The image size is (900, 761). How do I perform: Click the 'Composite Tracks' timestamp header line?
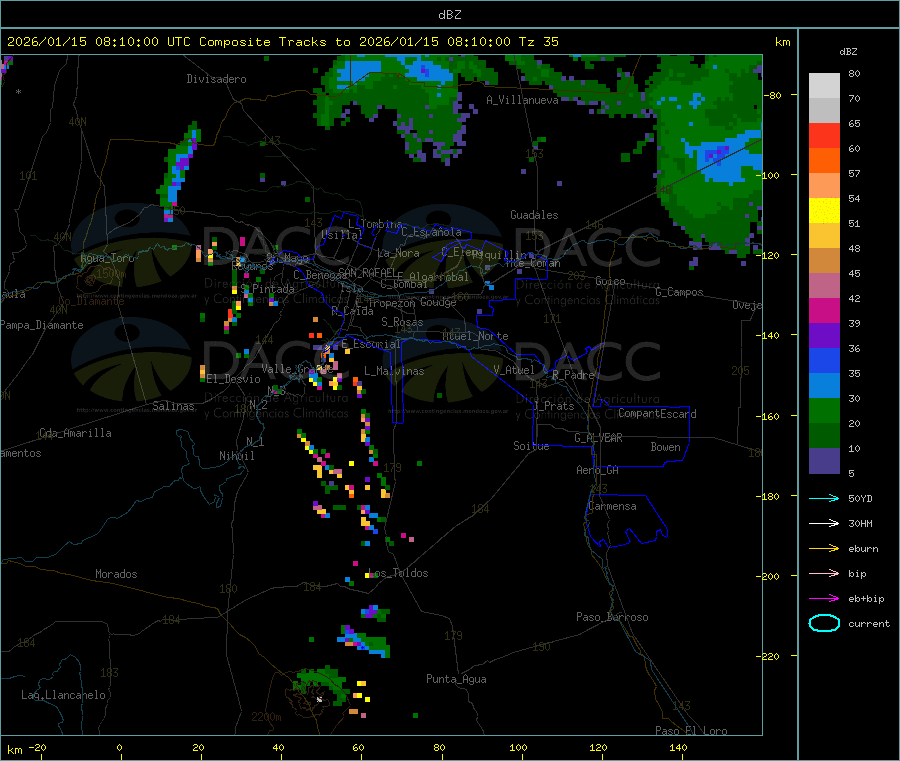pyautogui.click(x=282, y=42)
